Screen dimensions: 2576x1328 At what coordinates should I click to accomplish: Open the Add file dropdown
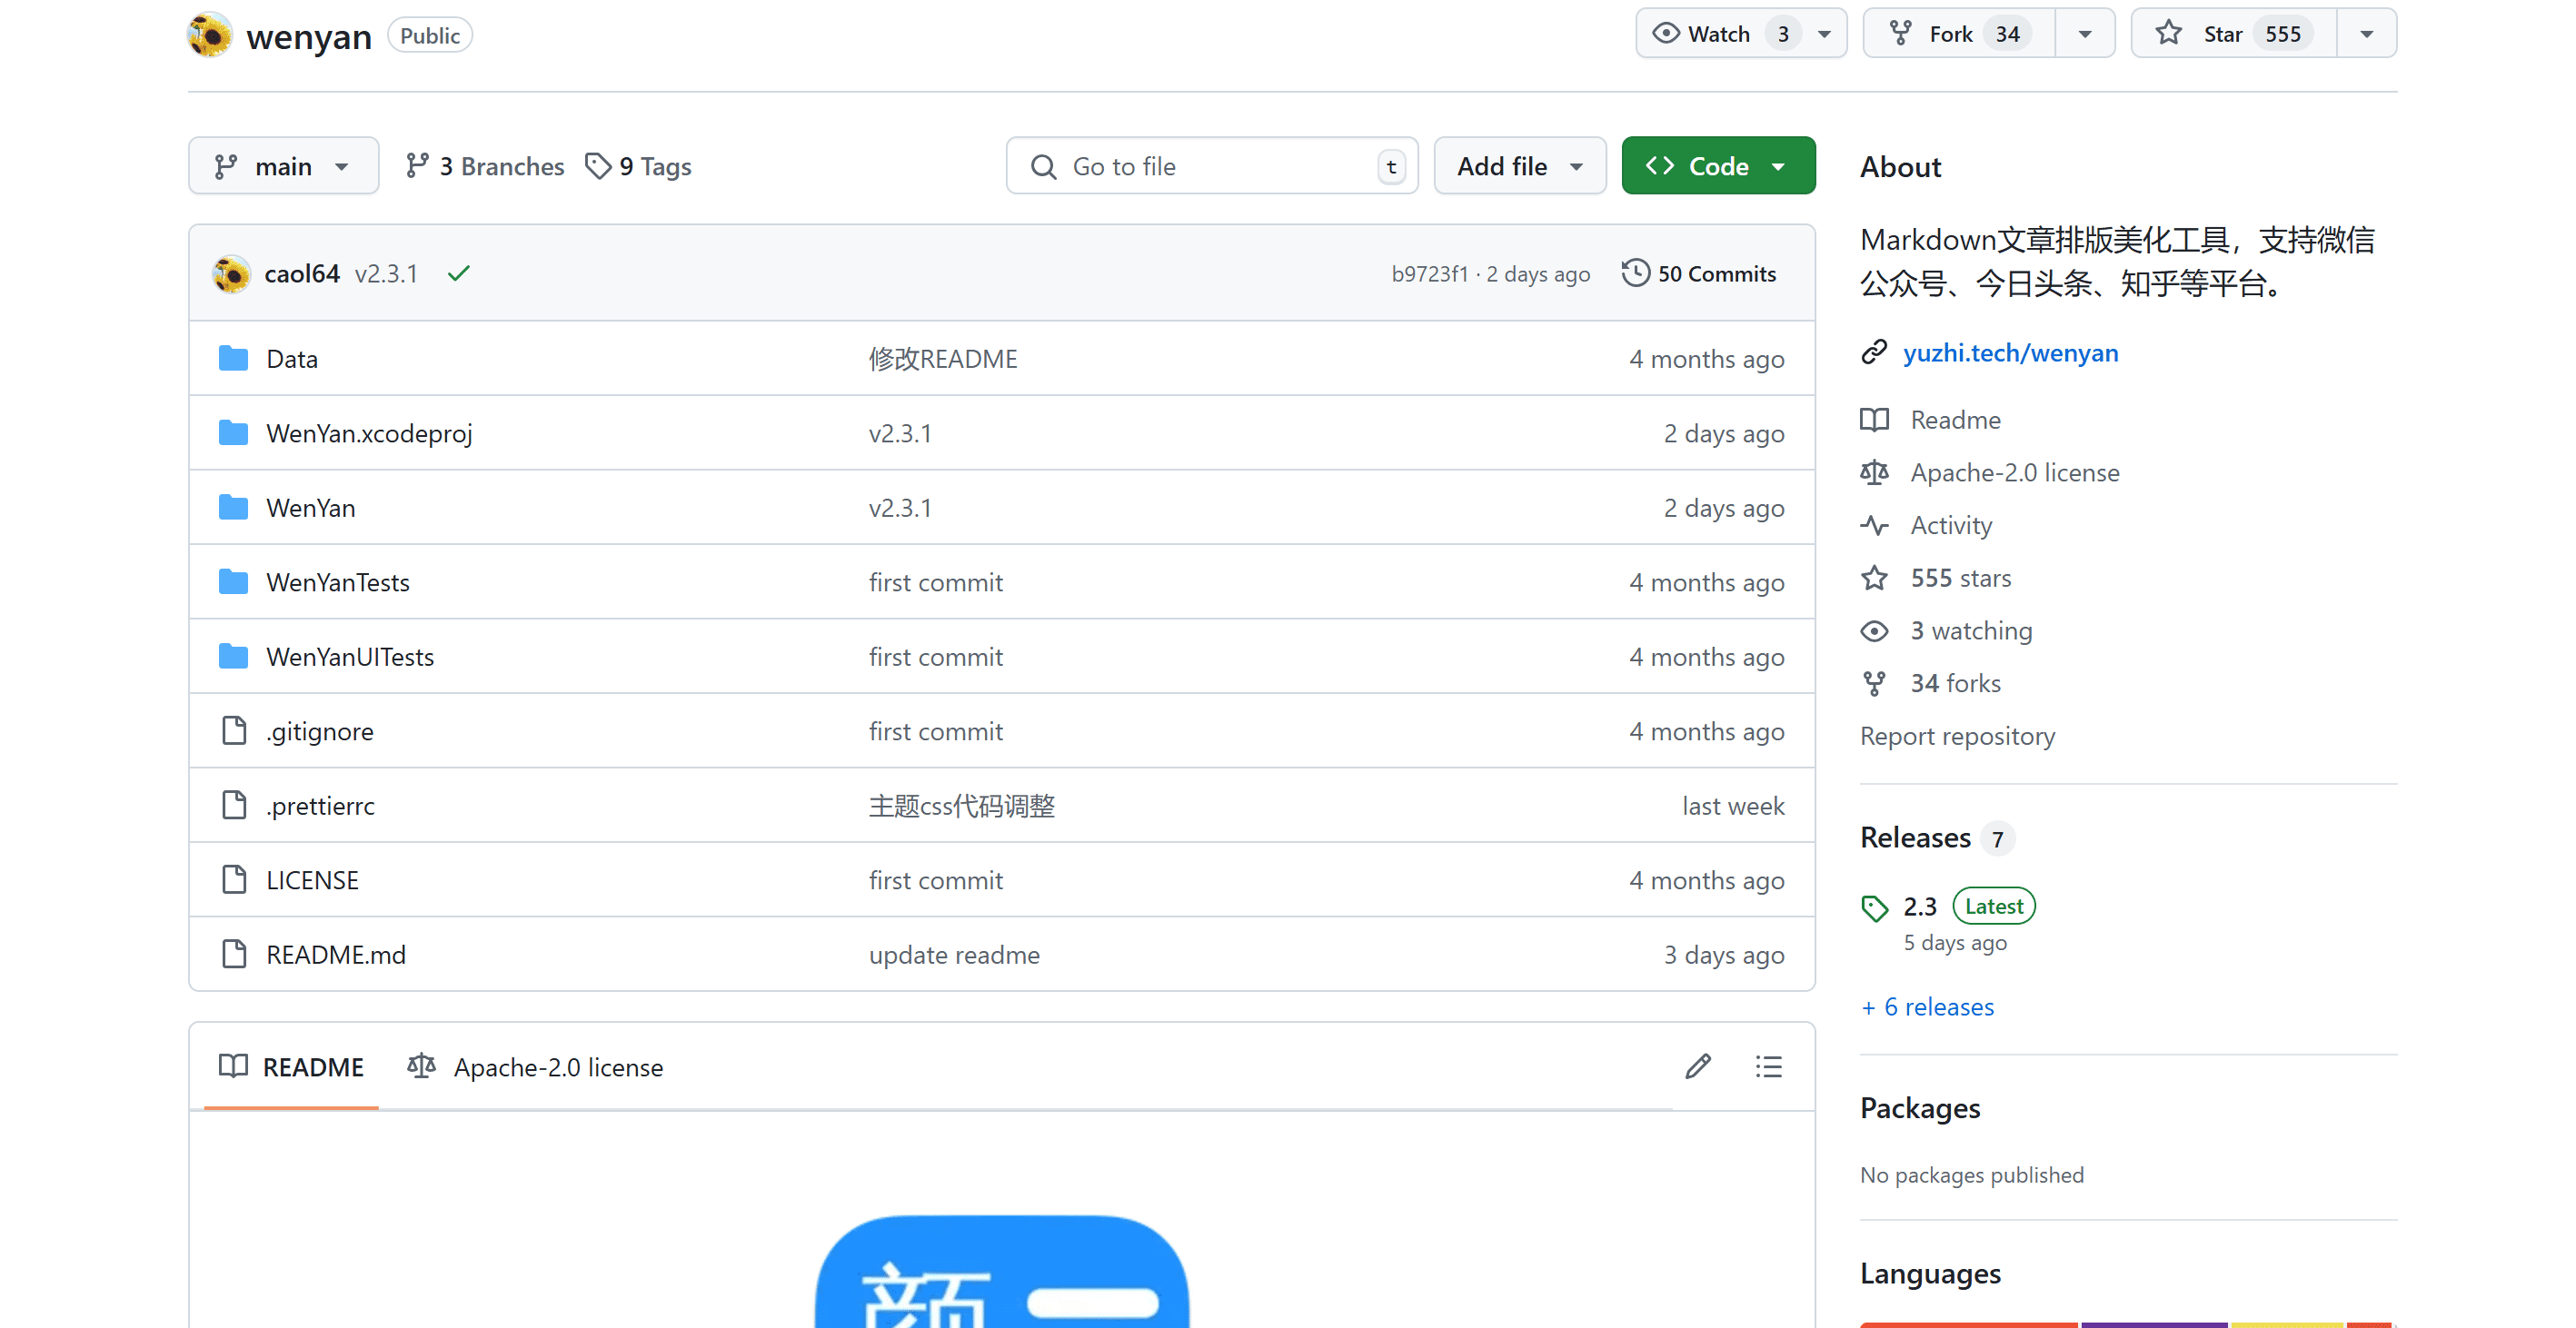point(1518,165)
